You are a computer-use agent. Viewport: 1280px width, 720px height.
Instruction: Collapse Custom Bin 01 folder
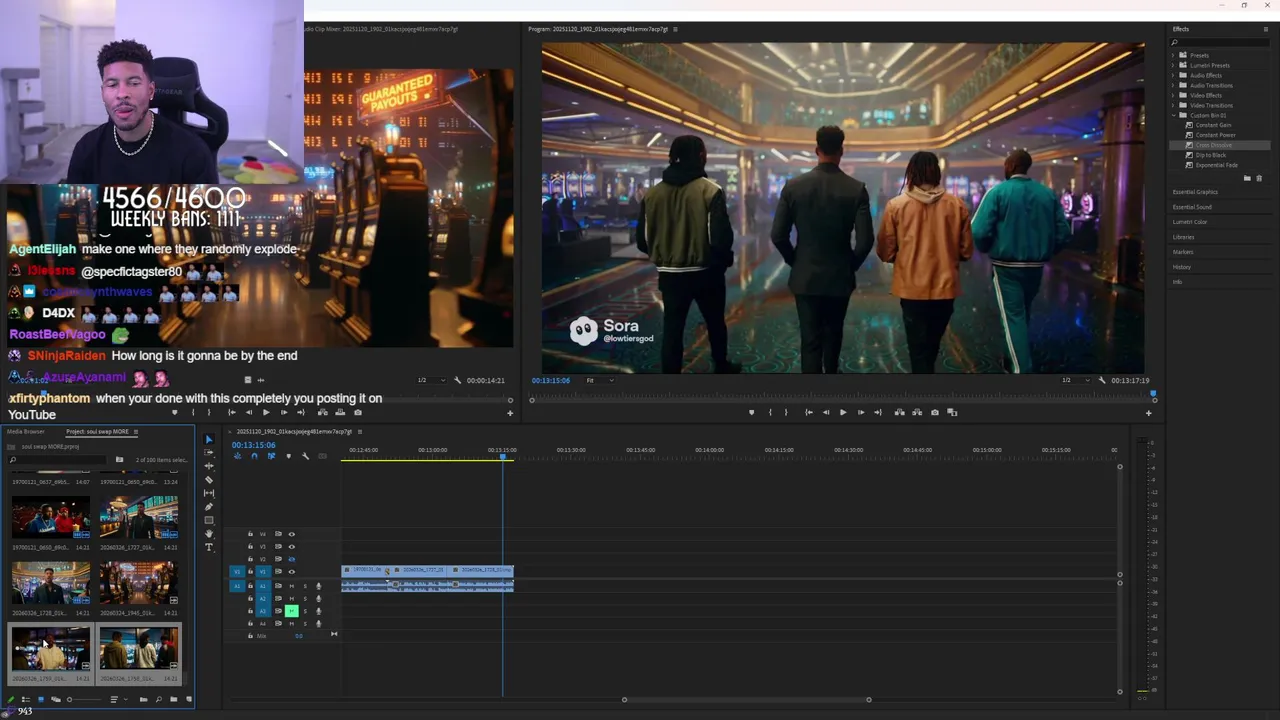pos(1175,115)
